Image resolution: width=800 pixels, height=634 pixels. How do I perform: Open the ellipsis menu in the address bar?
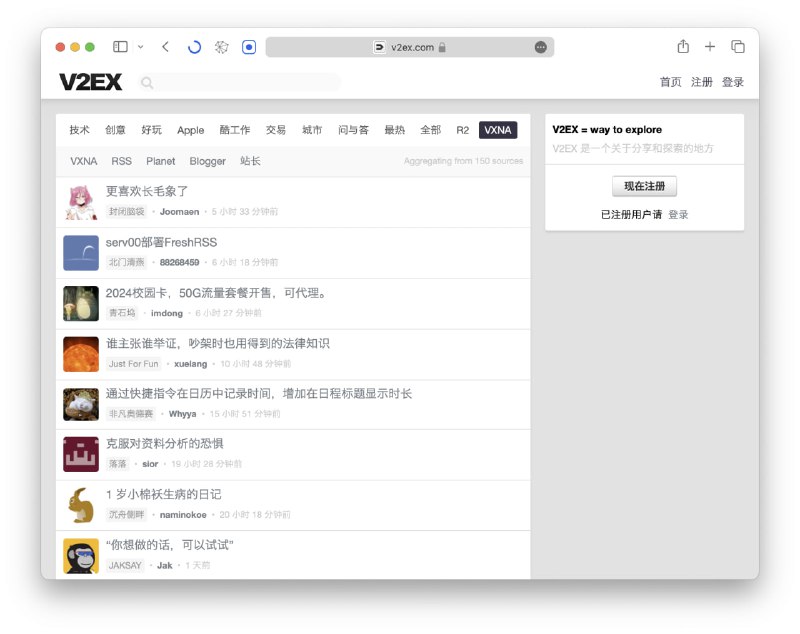tap(539, 46)
